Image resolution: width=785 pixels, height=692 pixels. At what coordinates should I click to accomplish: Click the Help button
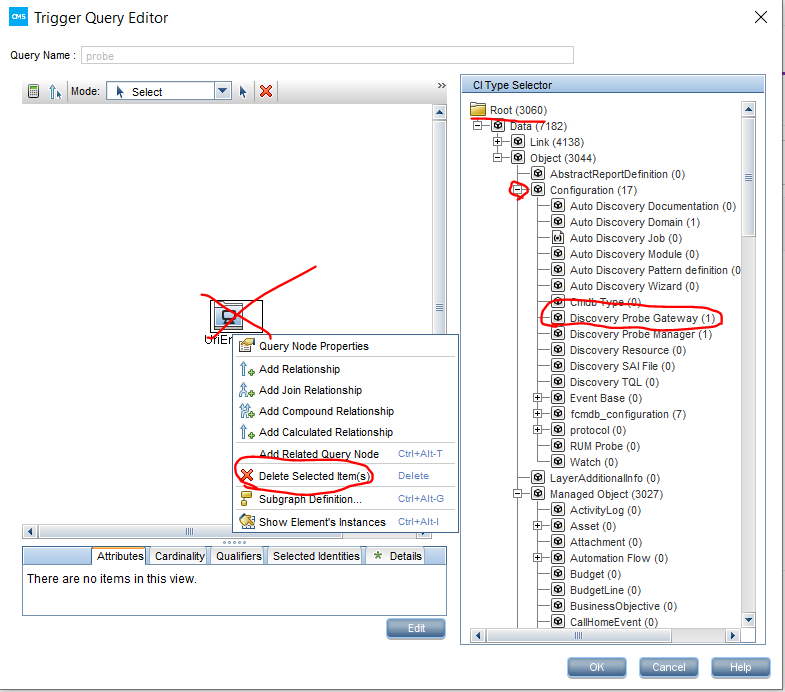pos(740,667)
